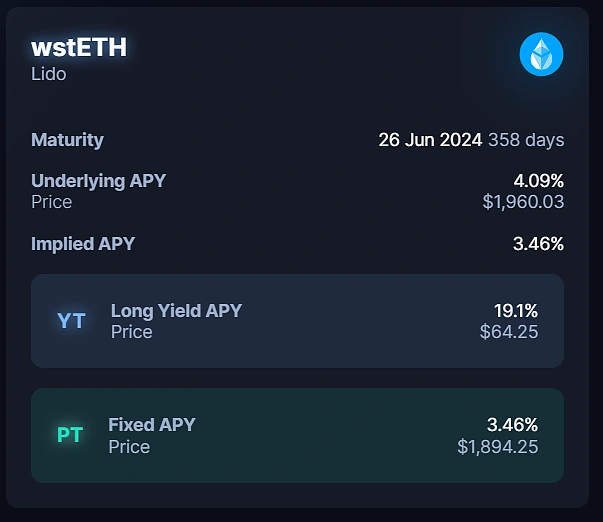Click the $1,894.25 PT price
The height and width of the screenshot is (522, 603).
point(498,447)
